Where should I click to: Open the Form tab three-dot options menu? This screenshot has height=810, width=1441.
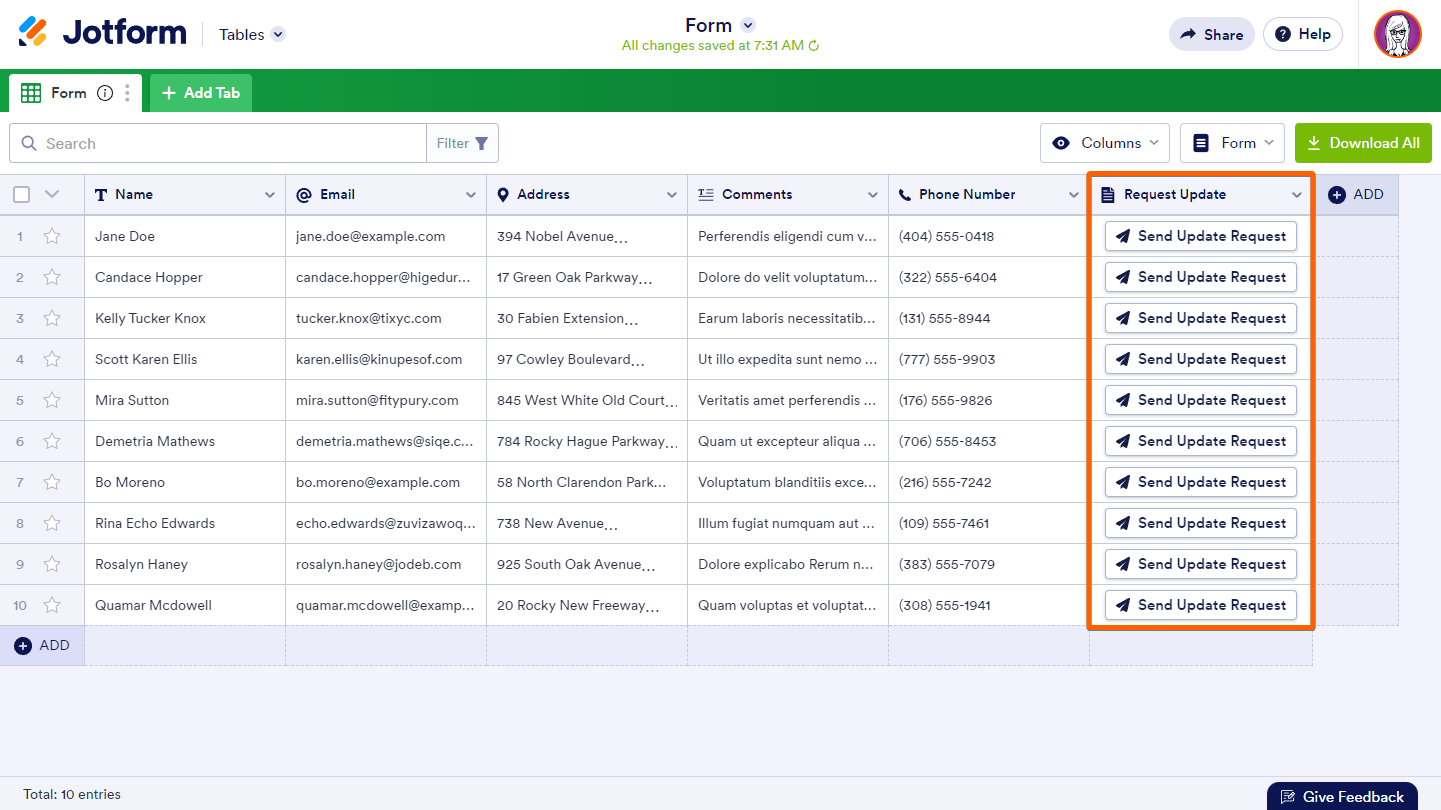pyautogui.click(x=127, y=93)
